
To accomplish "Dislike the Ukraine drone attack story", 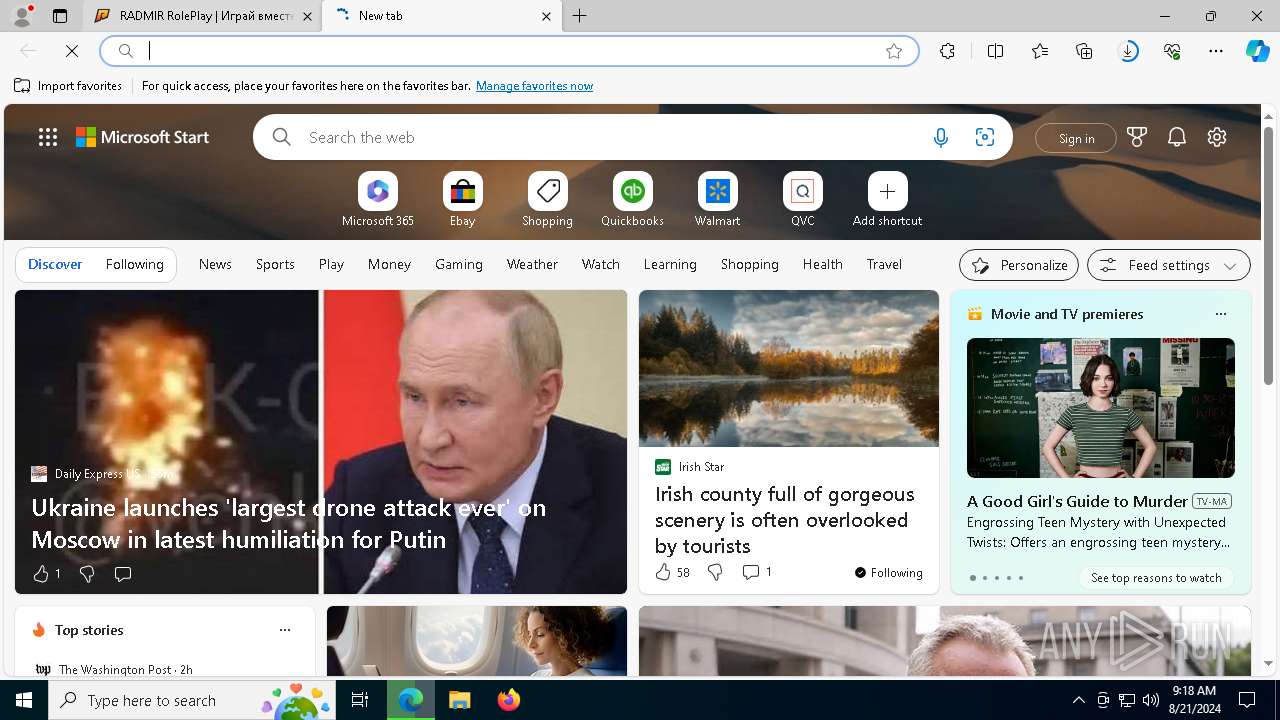I will pos(87,573).
